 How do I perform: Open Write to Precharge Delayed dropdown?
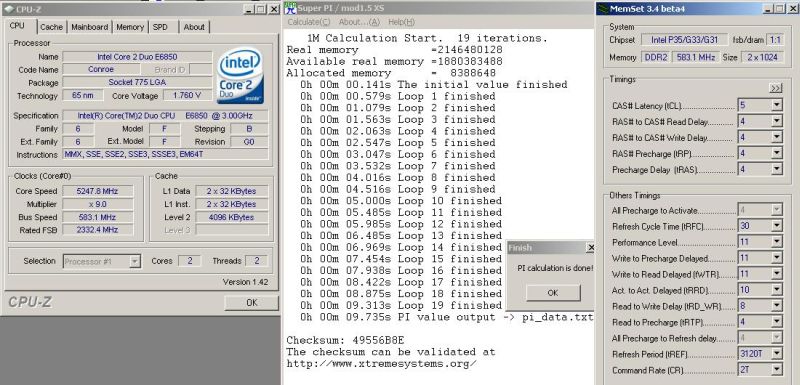pos(776,258)
